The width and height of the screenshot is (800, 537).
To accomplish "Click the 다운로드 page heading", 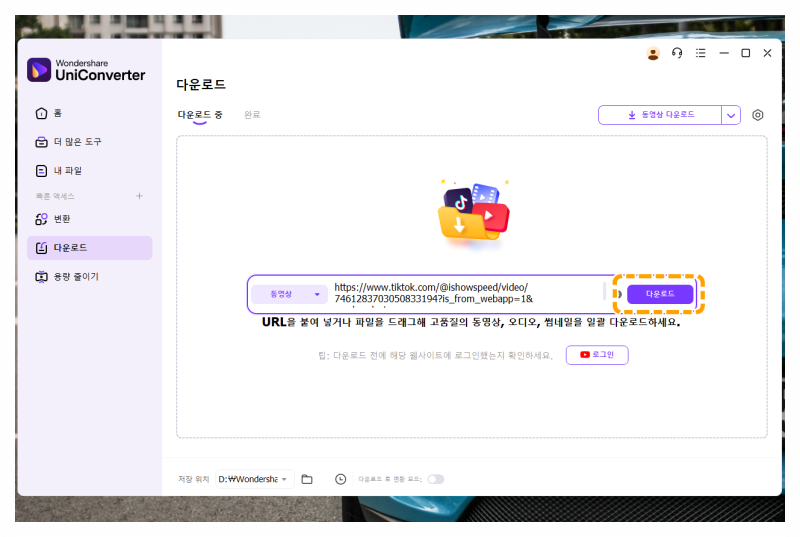I will point(201,85).
